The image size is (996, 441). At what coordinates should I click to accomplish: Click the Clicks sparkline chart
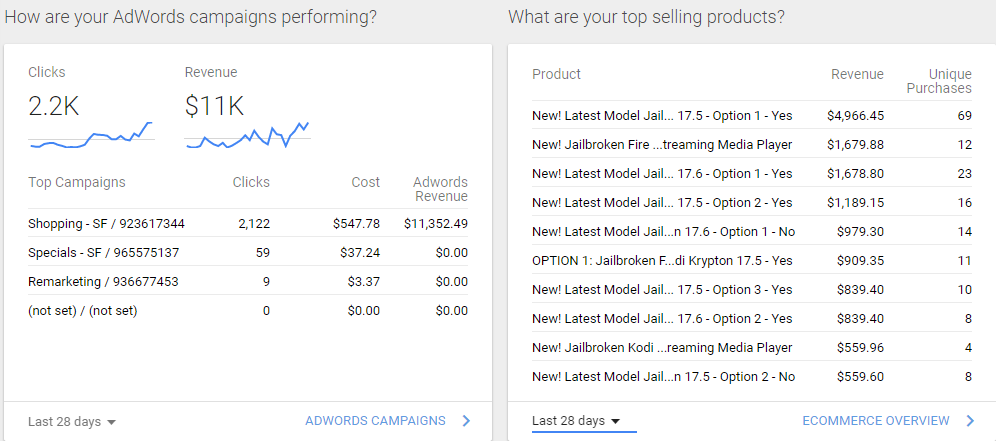pyautogui.click(x=91, y=138)
